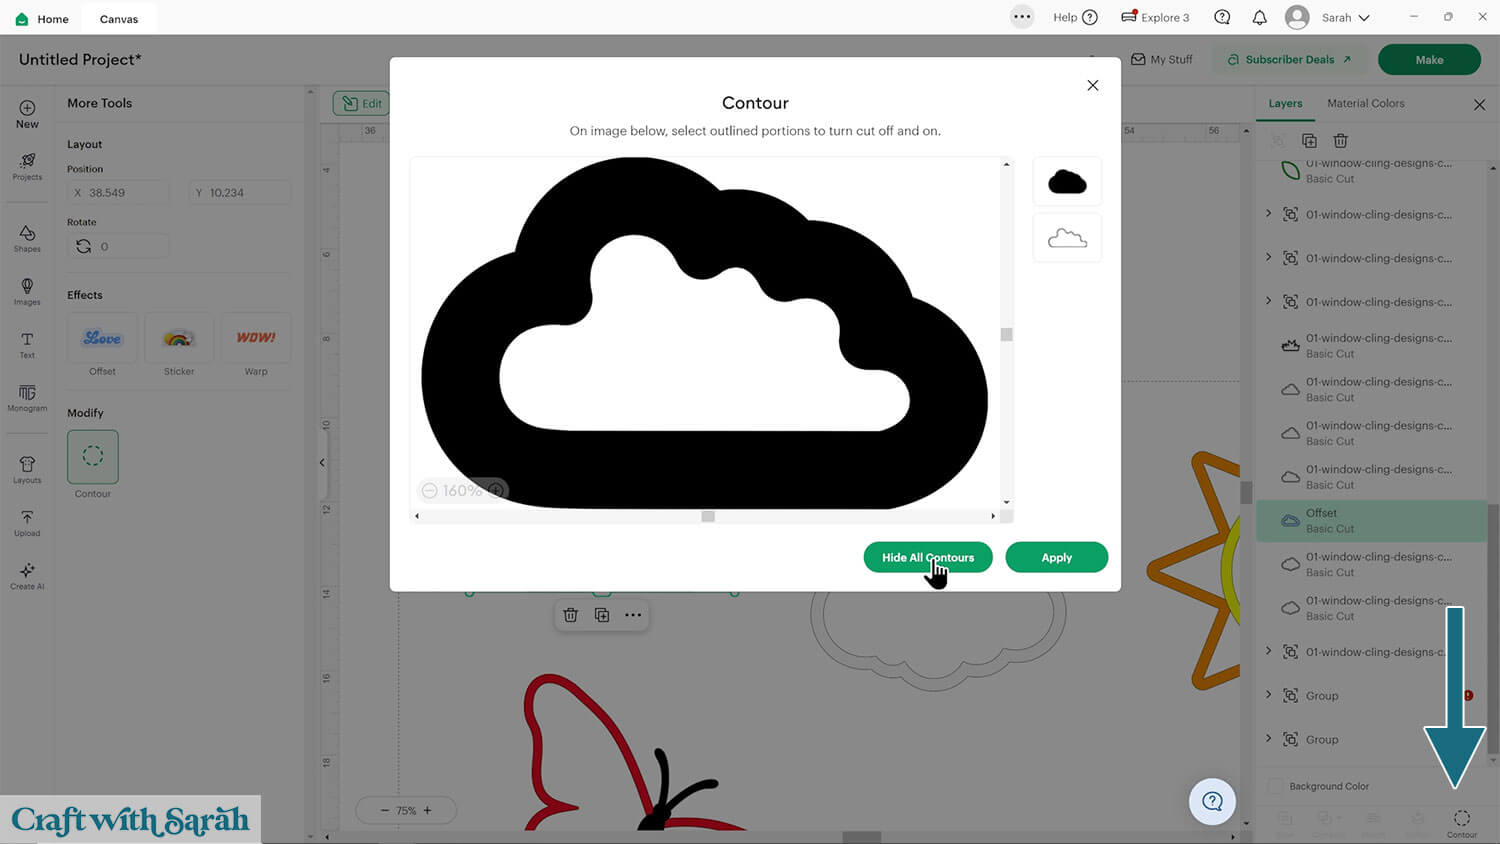This screenshot has width=1500, height=844.
Task: Open Projects in the left sidebar
Action: point(27,167)
